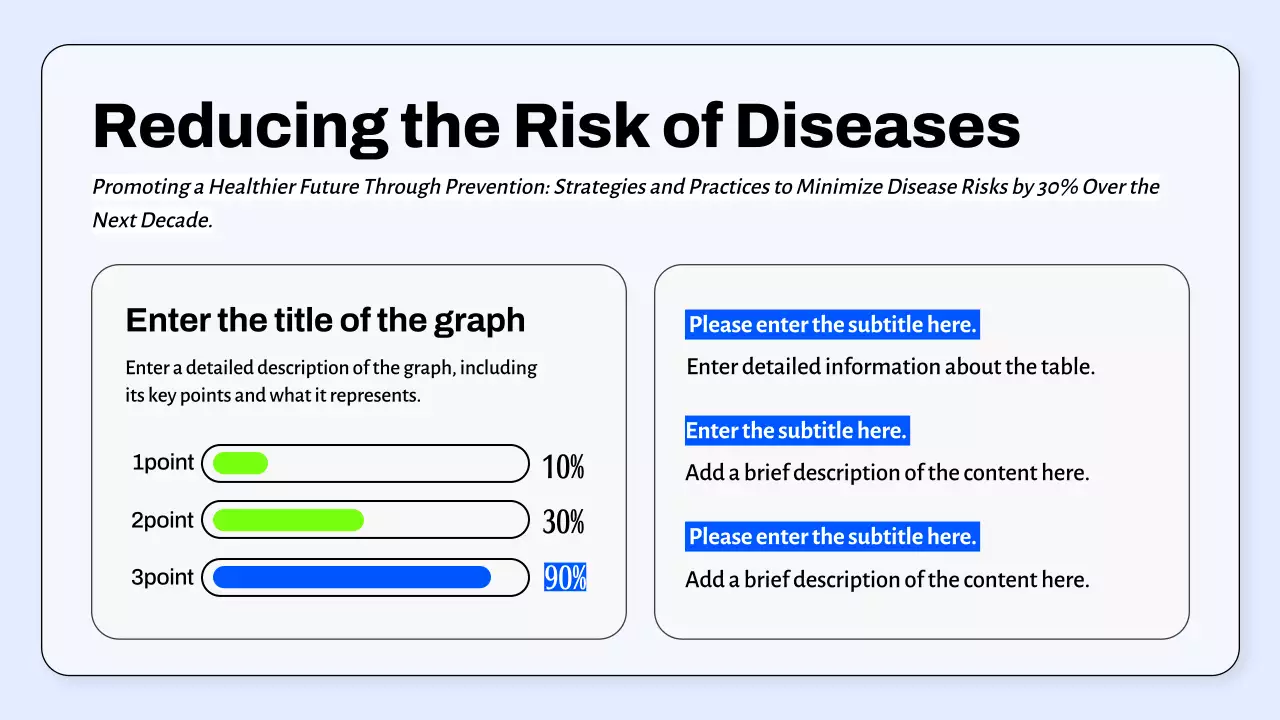Select the graph's detailed description text
Screen dimensions: 1280x720
(331, 381)
